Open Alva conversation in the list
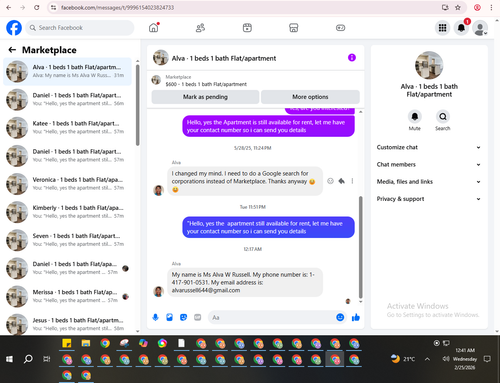The image size is (500, 383). [68, 71]
